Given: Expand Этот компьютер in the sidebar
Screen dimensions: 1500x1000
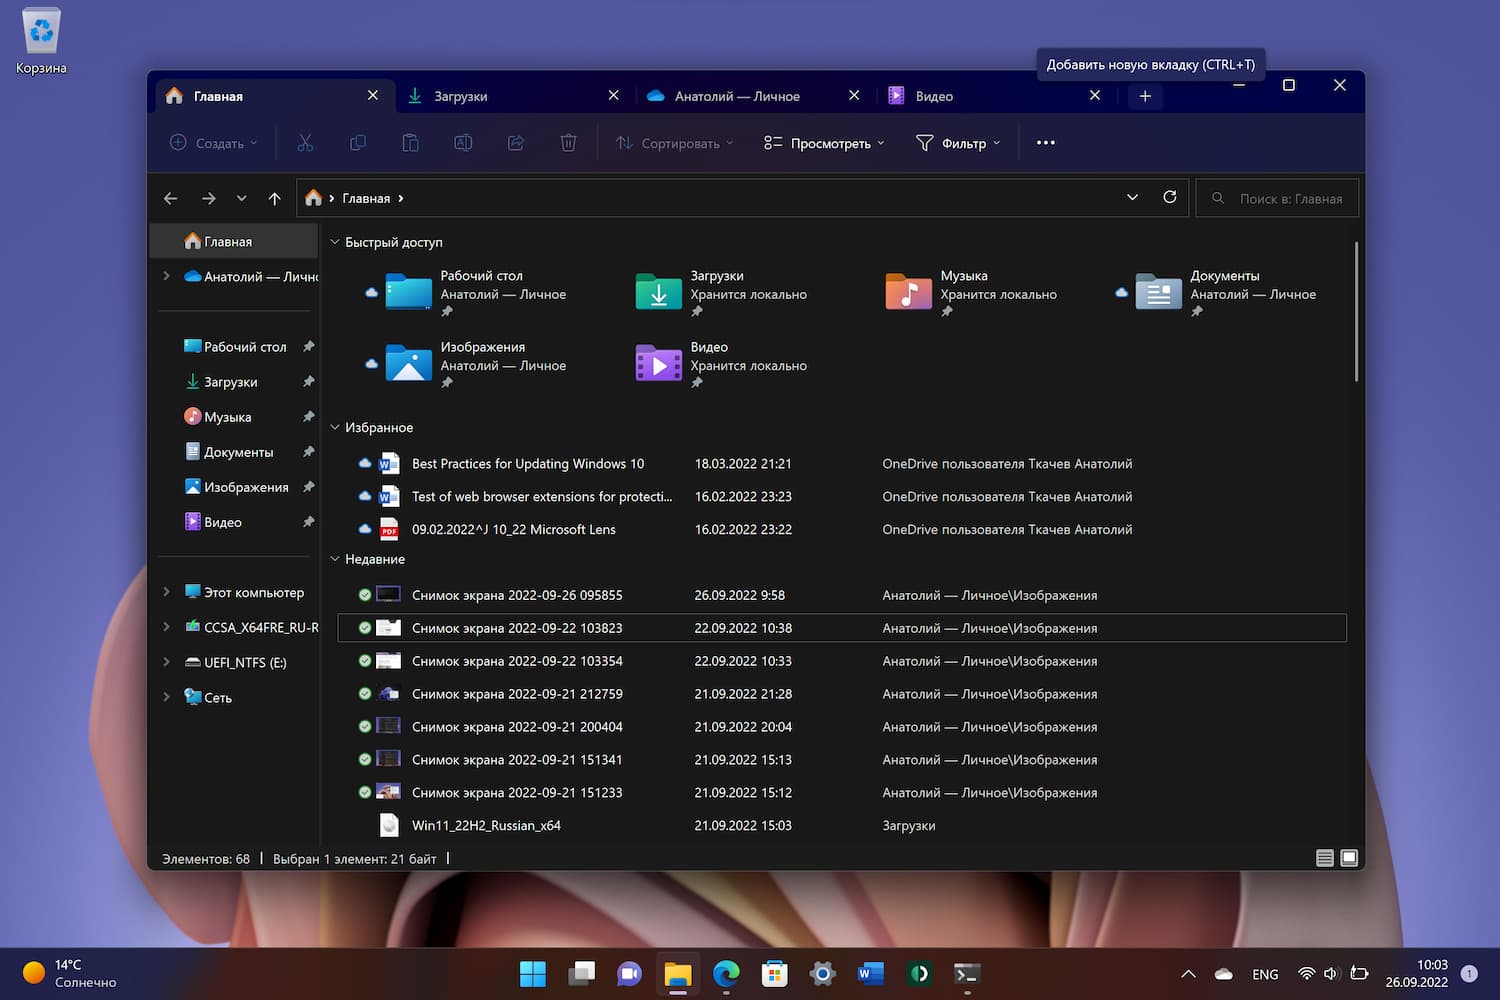Looking at the screenshot, I should (x=166, y=592).
